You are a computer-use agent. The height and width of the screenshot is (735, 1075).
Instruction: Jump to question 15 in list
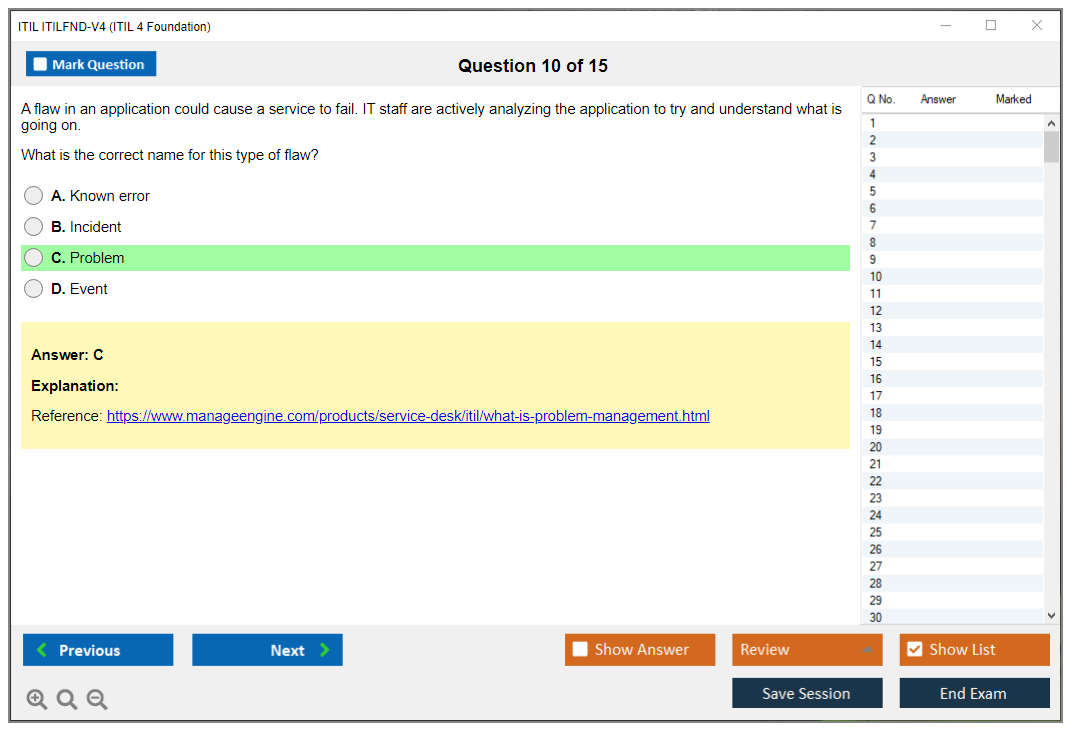(876, 362)
